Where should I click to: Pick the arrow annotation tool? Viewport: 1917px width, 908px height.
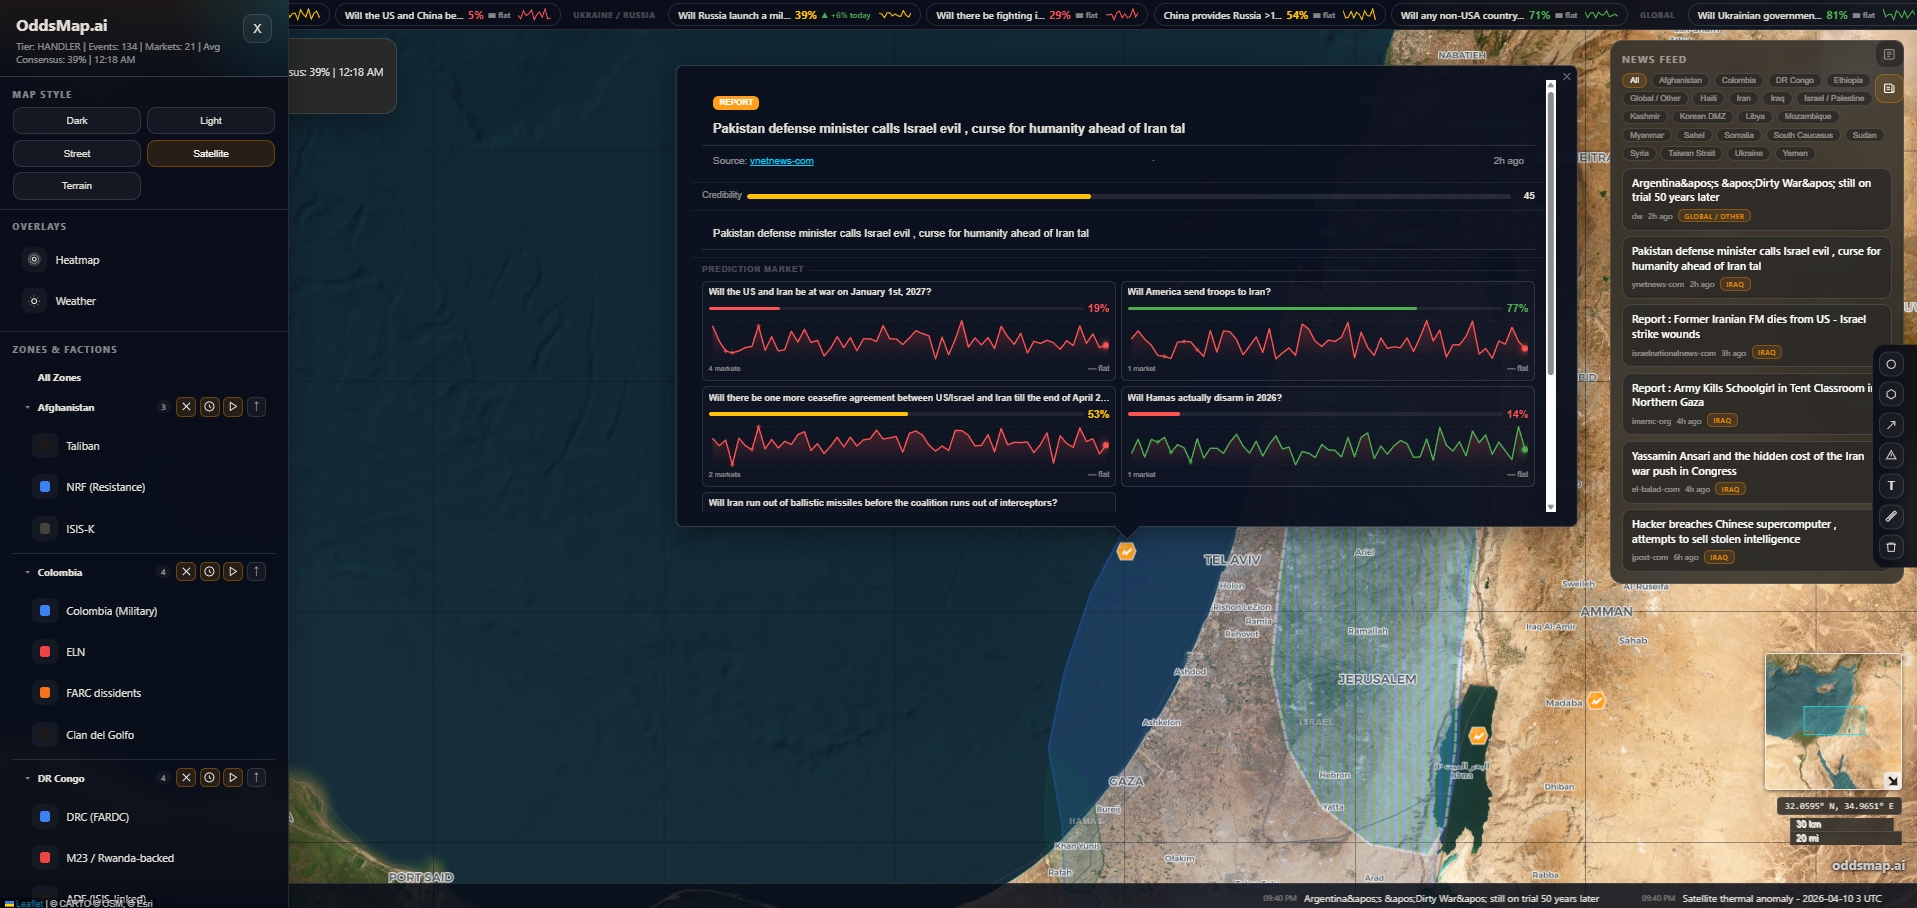(x=1891, y=424)
